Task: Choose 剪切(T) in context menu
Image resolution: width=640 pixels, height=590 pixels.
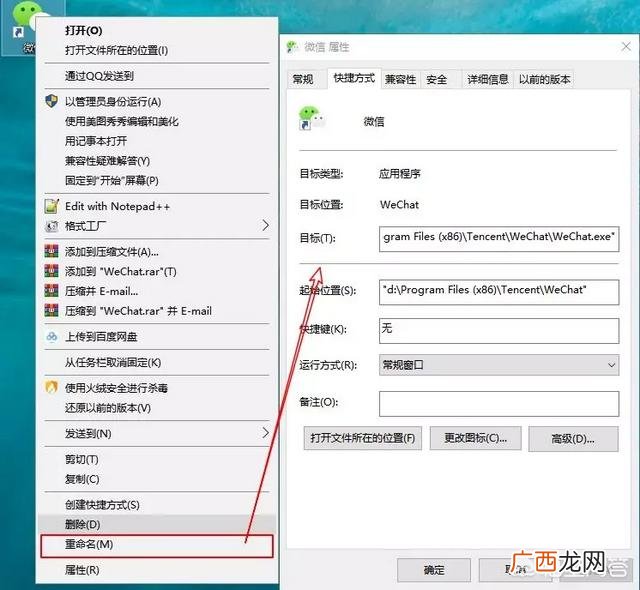Action: coord(156,459)
